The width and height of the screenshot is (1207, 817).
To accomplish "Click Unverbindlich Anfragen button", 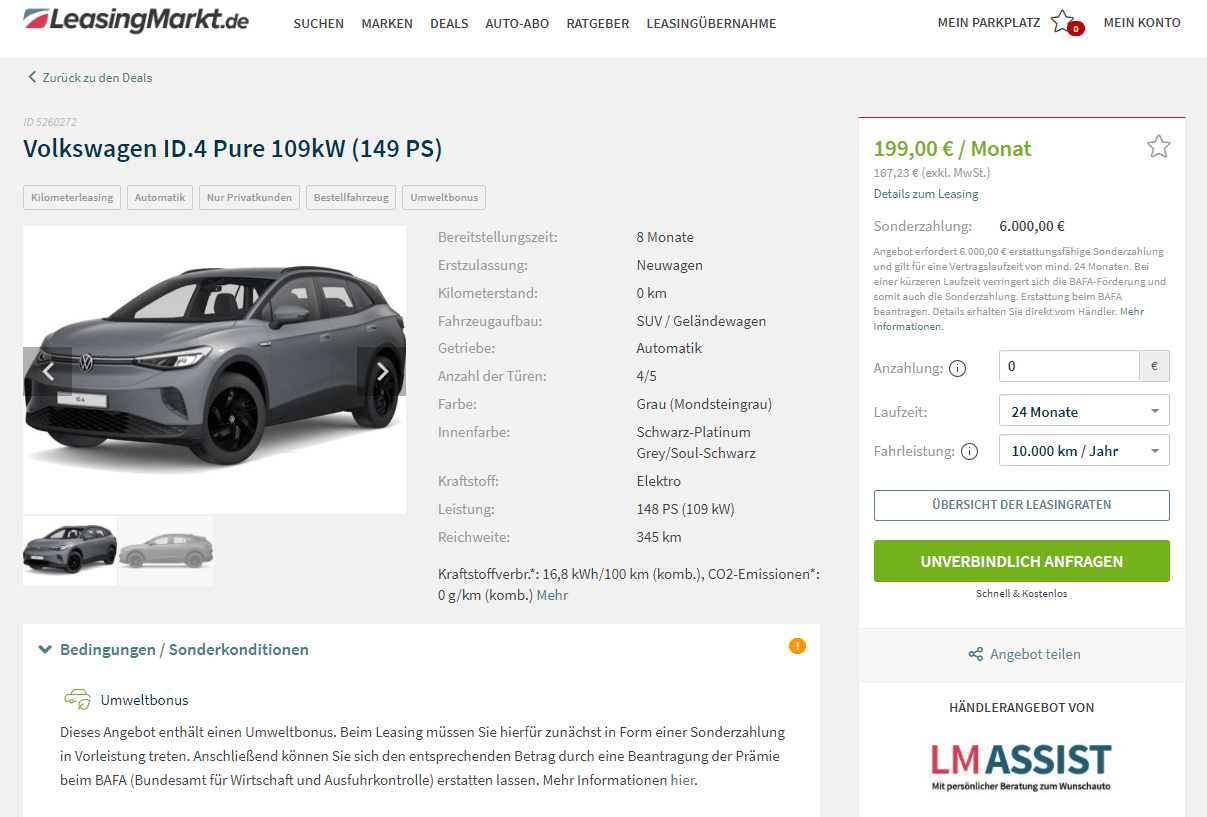I will coord(1021,561).
